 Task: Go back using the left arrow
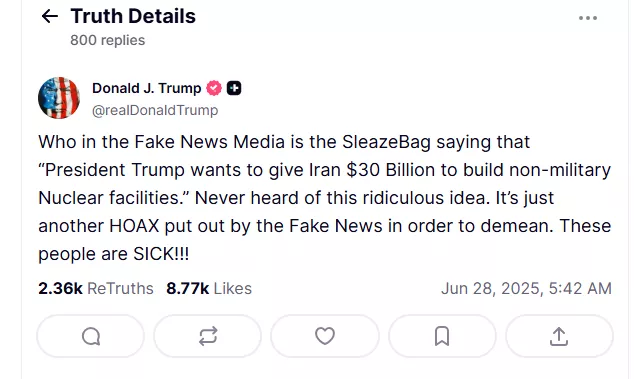[50, 17]
